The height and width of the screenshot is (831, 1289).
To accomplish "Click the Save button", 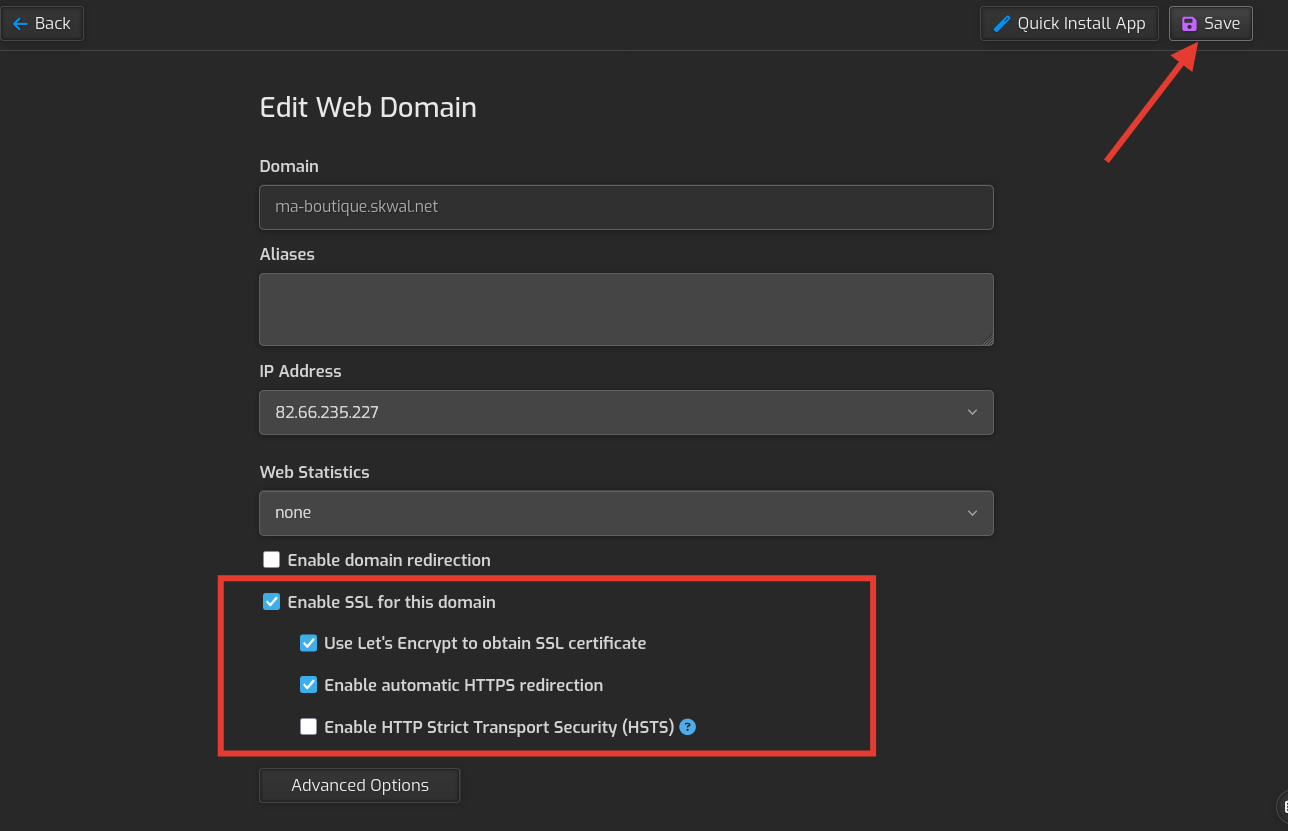I will (1210, 23).
